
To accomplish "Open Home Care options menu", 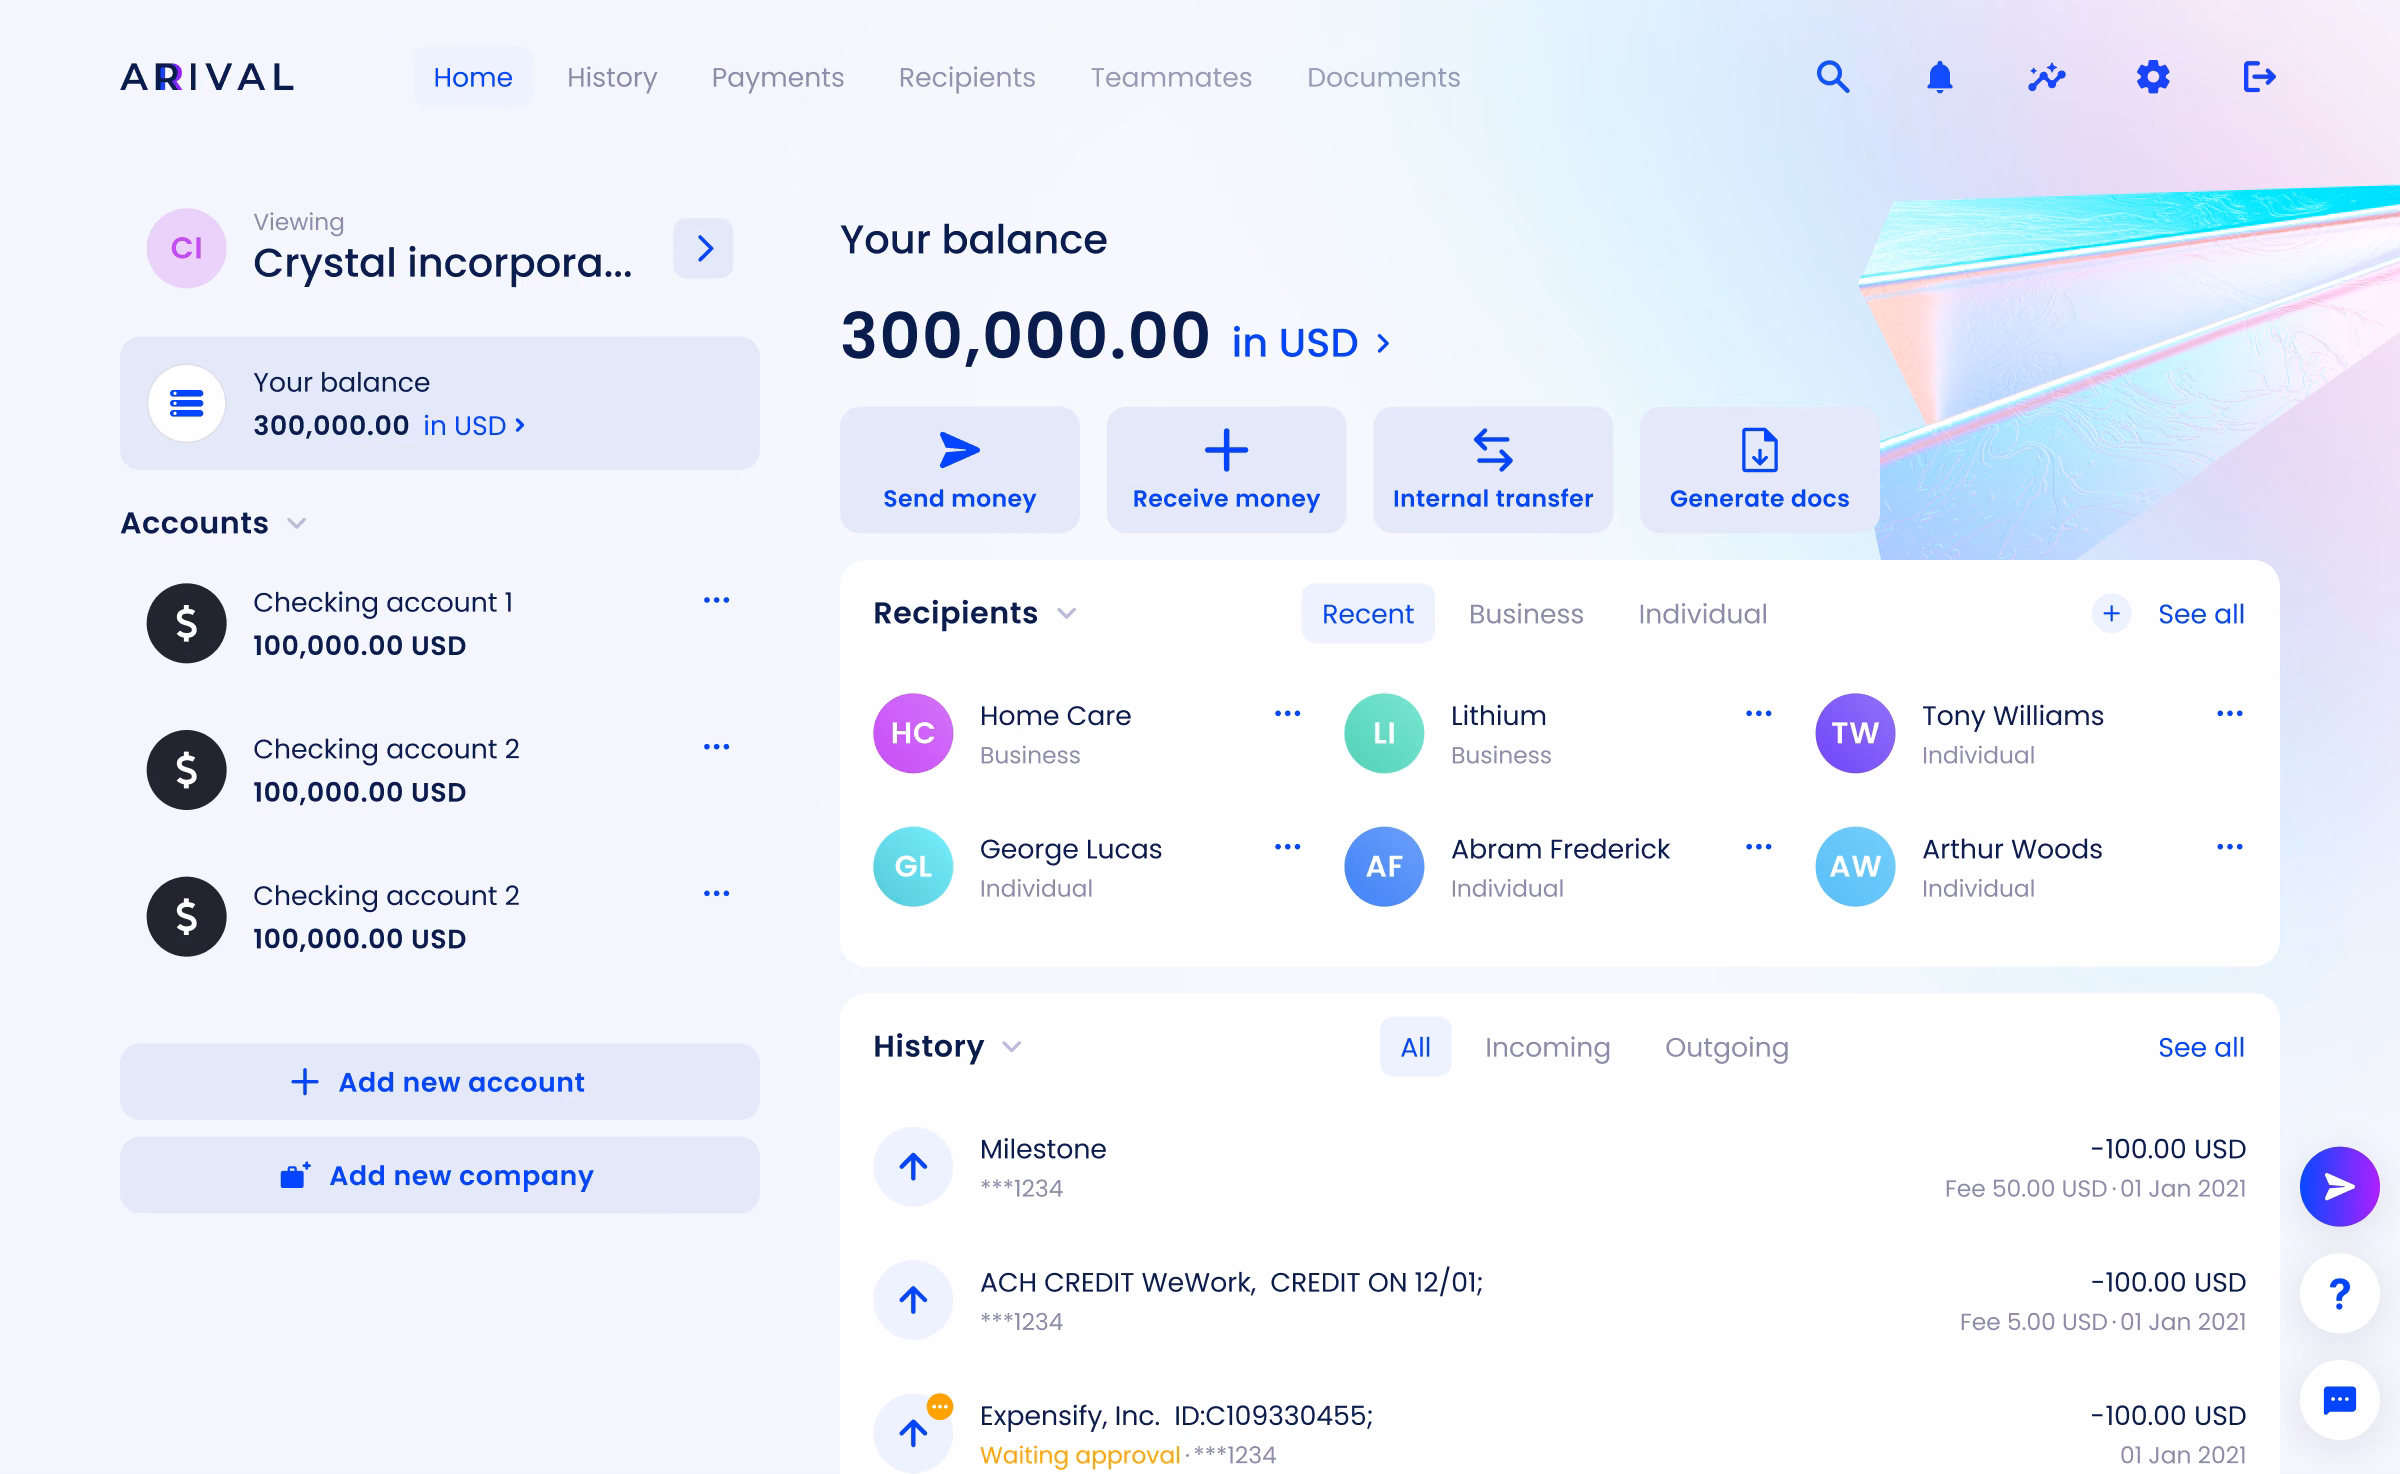I will tap(1287, 713).
